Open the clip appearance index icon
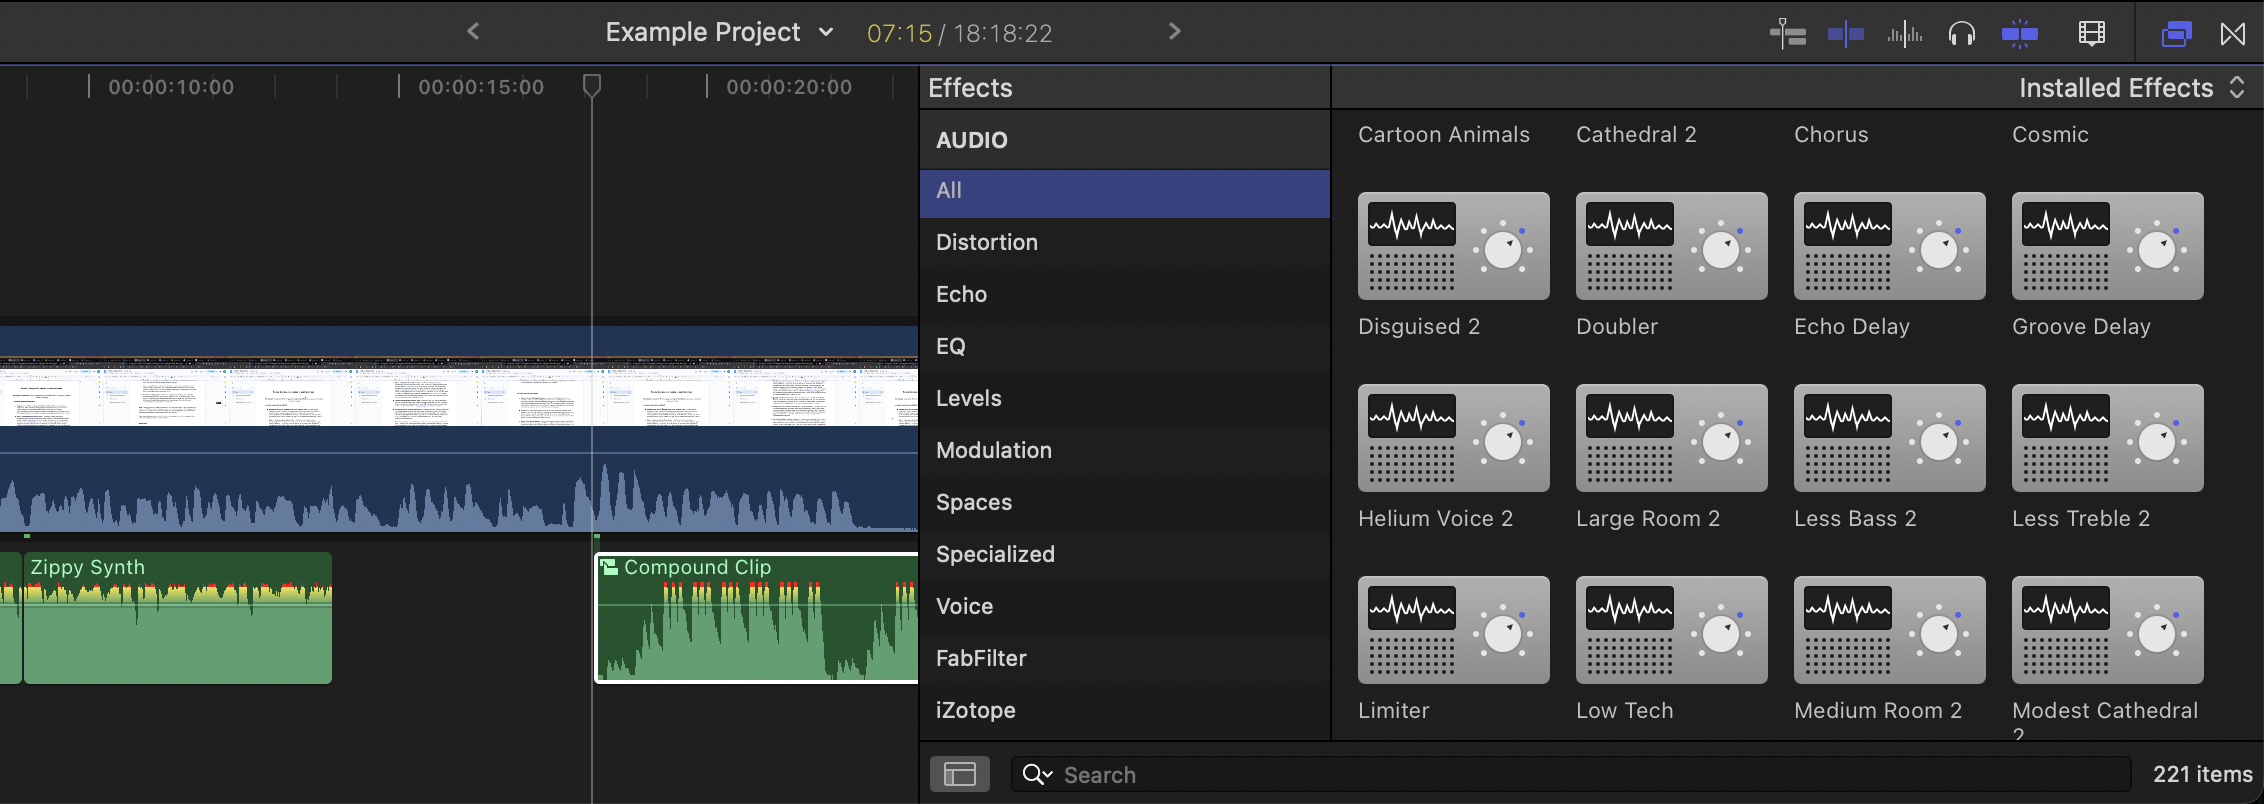The image size is (2264, 804). pyautogui.click(x=1788, y=34)
